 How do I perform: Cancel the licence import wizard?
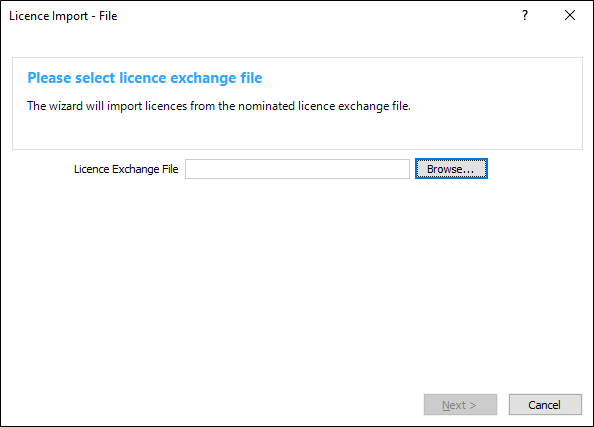click(x=545, y=405)
